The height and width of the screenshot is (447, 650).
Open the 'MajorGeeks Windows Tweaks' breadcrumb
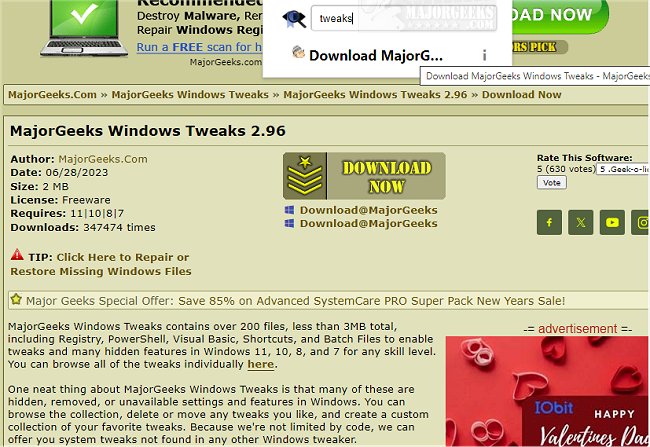point(190,95)
